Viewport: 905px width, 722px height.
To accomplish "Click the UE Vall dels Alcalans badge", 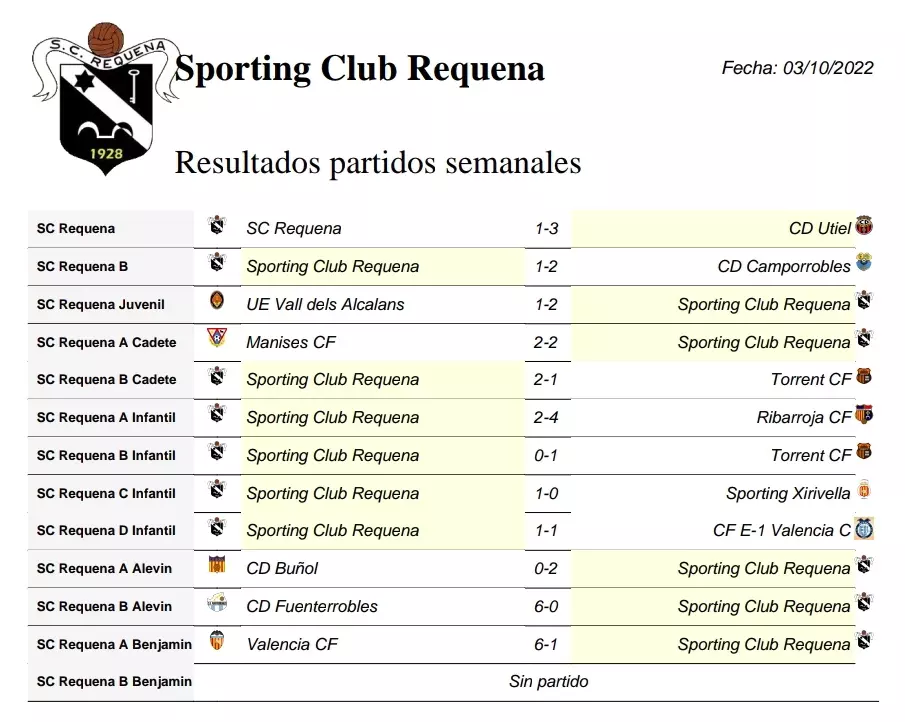I will [x=216, y=301].
